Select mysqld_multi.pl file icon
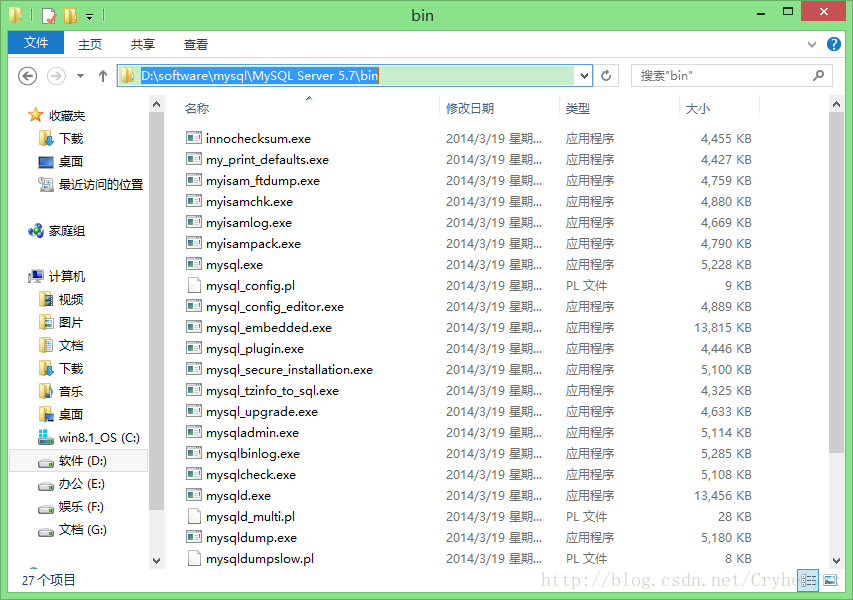 point(194,516)
